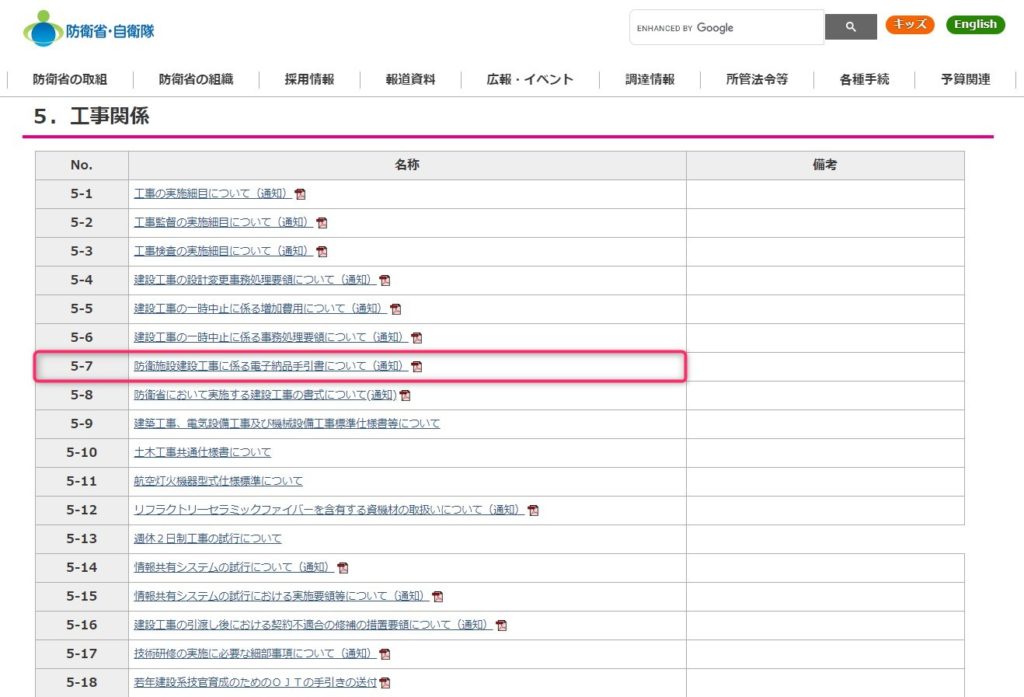The height and width of the screenshot is (697, 1024).
Task: Open PDF icon beside 5-7 電子納品手引書
Action: coord(417,367)
